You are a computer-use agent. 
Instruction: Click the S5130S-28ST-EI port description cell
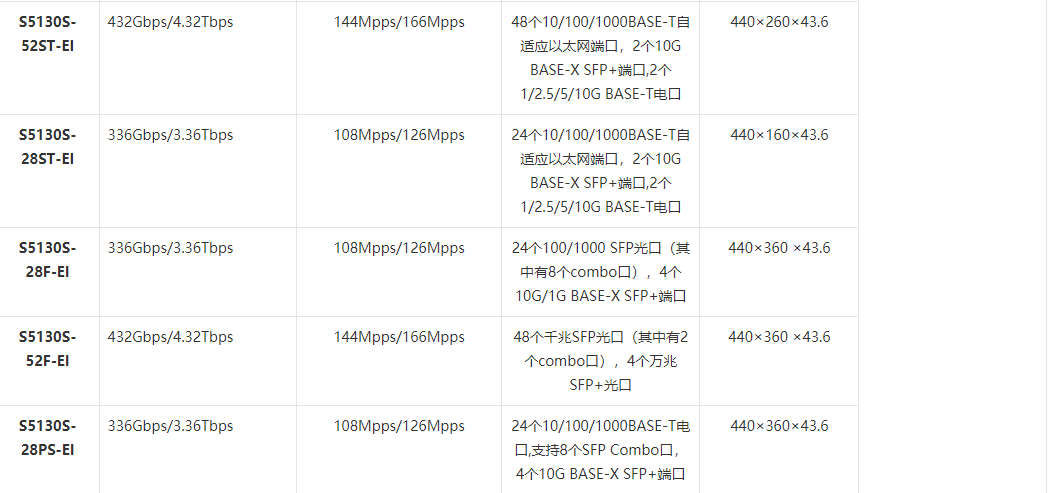tap(601, 171)
